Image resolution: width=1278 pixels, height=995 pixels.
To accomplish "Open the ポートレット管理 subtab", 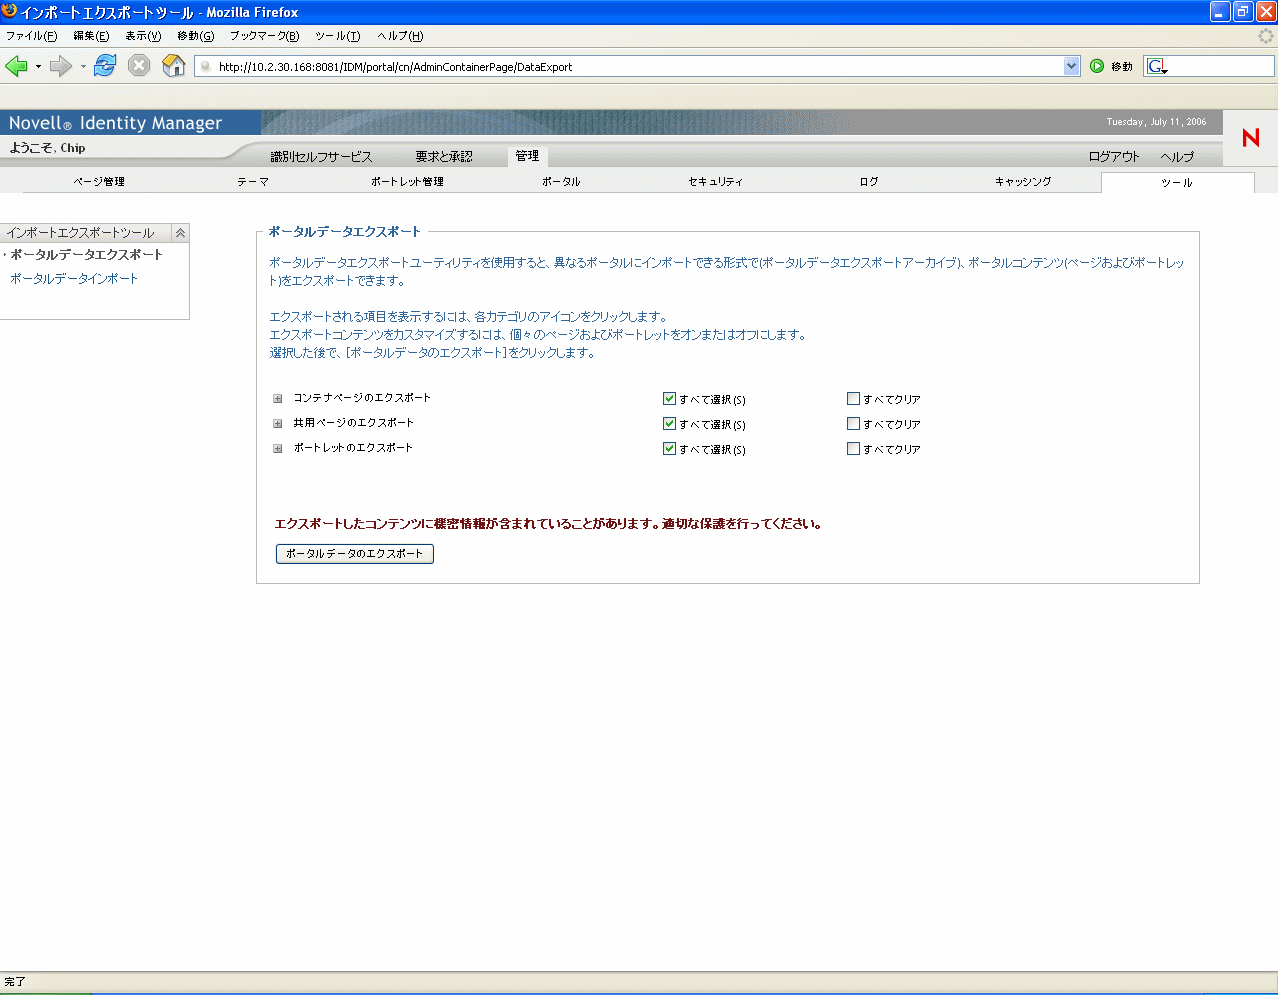I will pyautogui.click(x=407, y=182).
